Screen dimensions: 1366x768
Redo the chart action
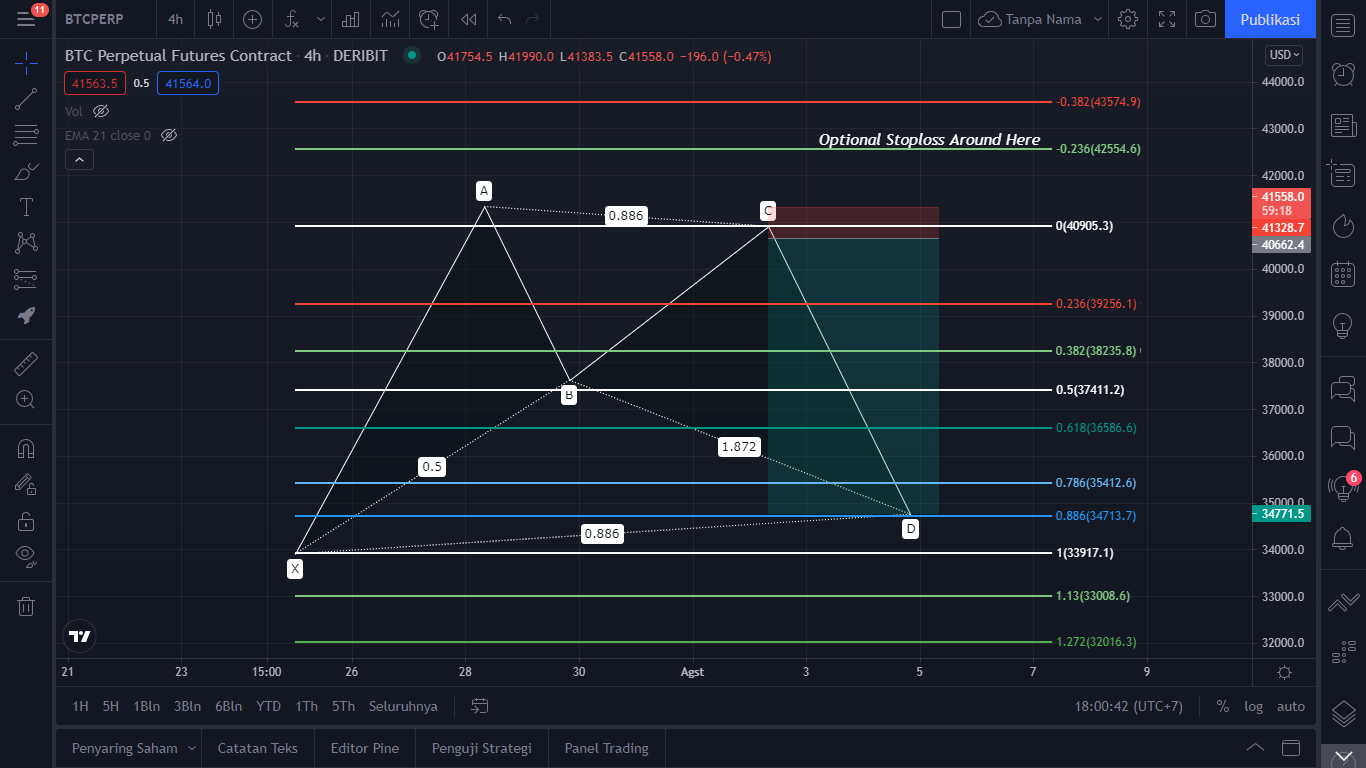click(533, 19)
